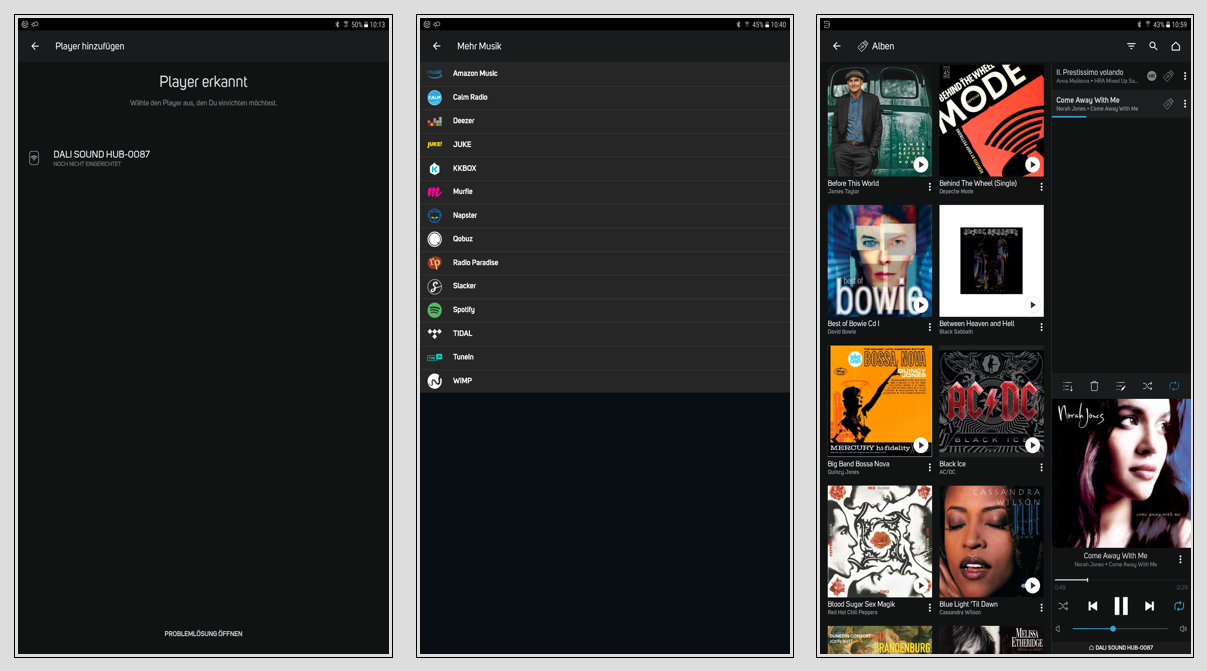Pause the current track
This screenshot has height=671, width=1207.
1121,606
